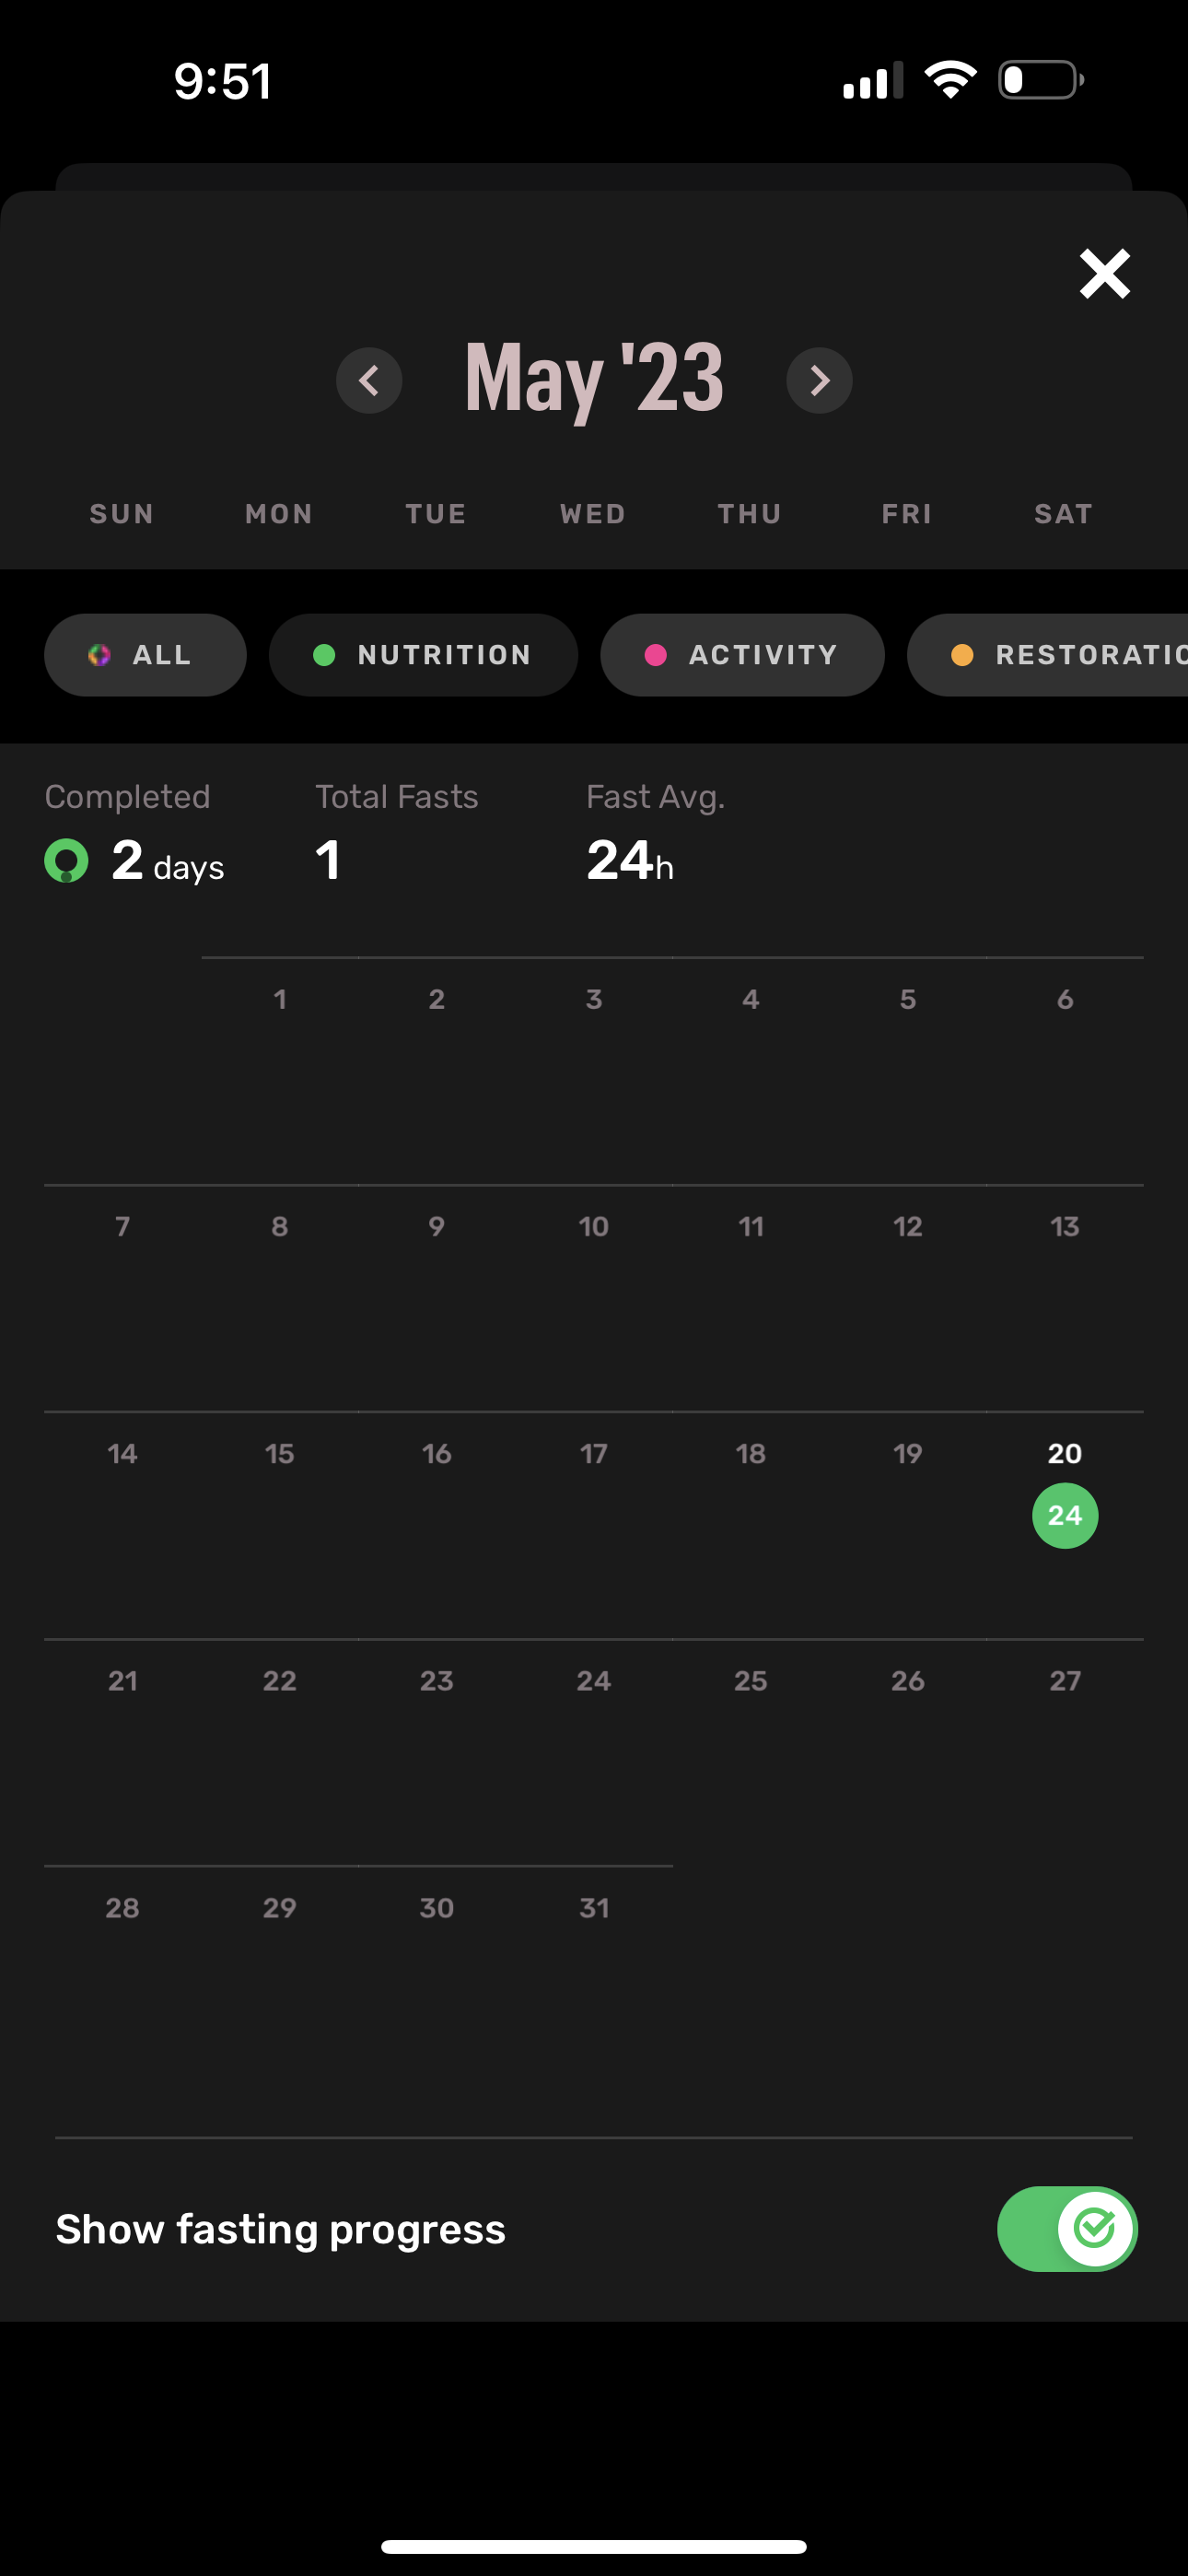
Task: Disable the Show fasting progress switch
Action: click(1066, 2228)
